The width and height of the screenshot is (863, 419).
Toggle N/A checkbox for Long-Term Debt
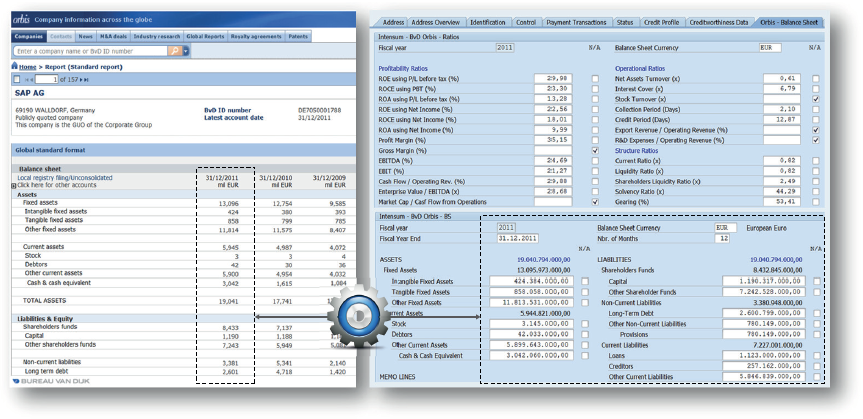[817, 313]
